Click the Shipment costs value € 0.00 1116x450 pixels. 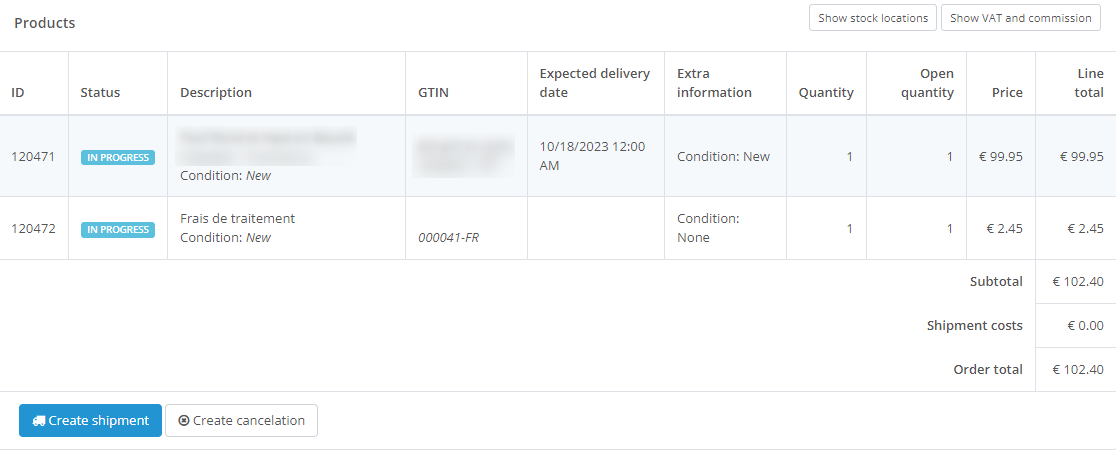click(1085, 325)
